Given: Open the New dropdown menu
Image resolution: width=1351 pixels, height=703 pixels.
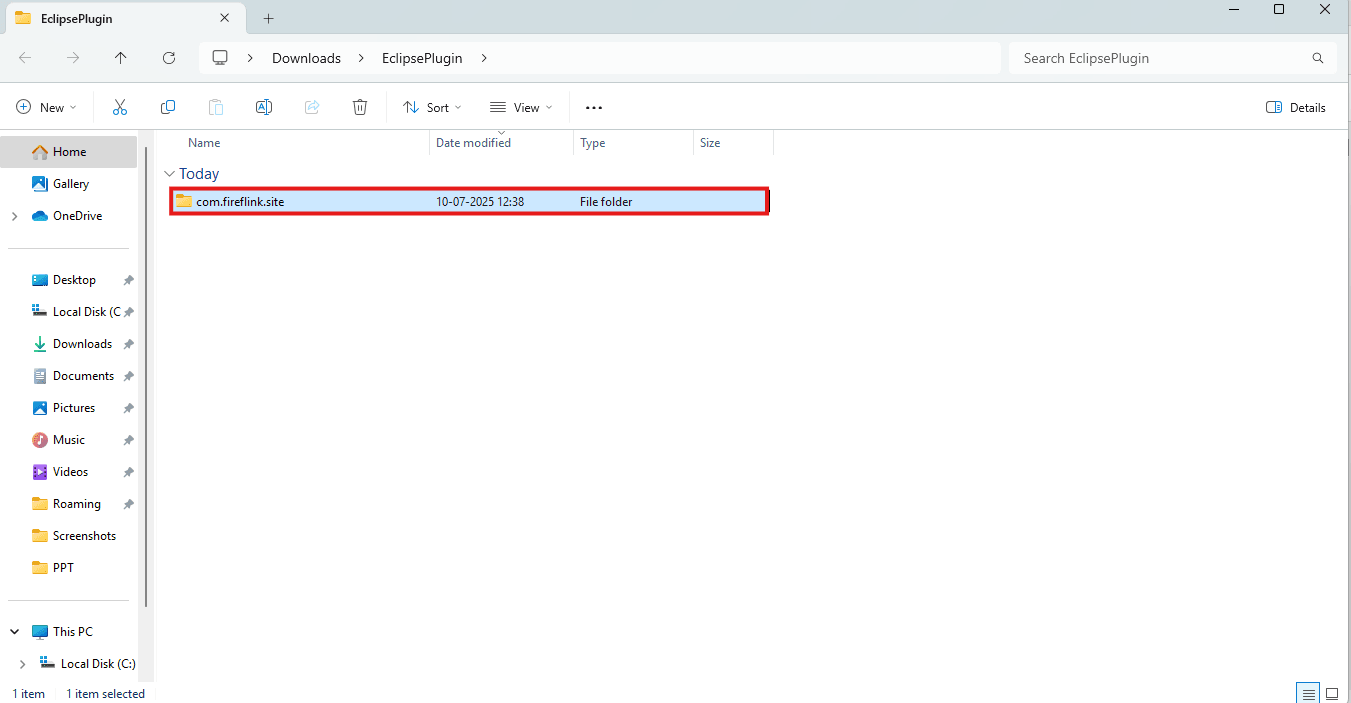Looking at the screenshot, I should pyautogui.click(x=47, y=107).
